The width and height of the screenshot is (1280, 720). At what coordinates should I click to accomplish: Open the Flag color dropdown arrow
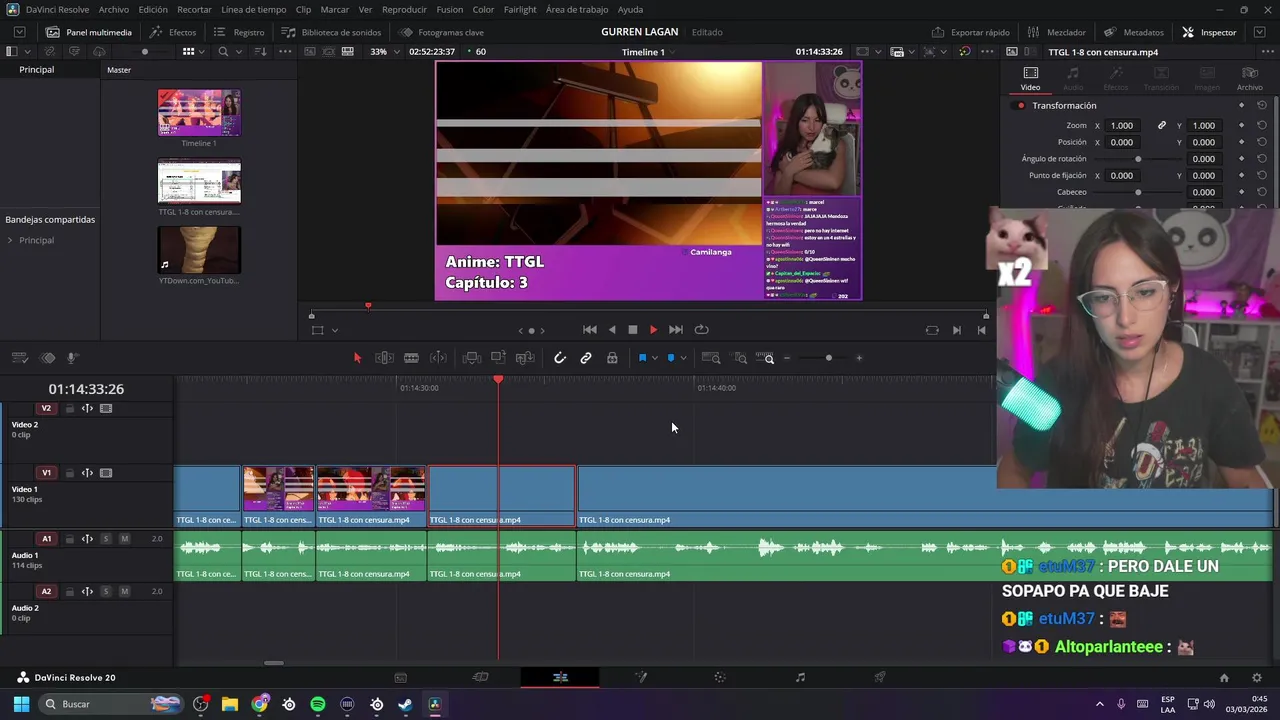[654, 358]
